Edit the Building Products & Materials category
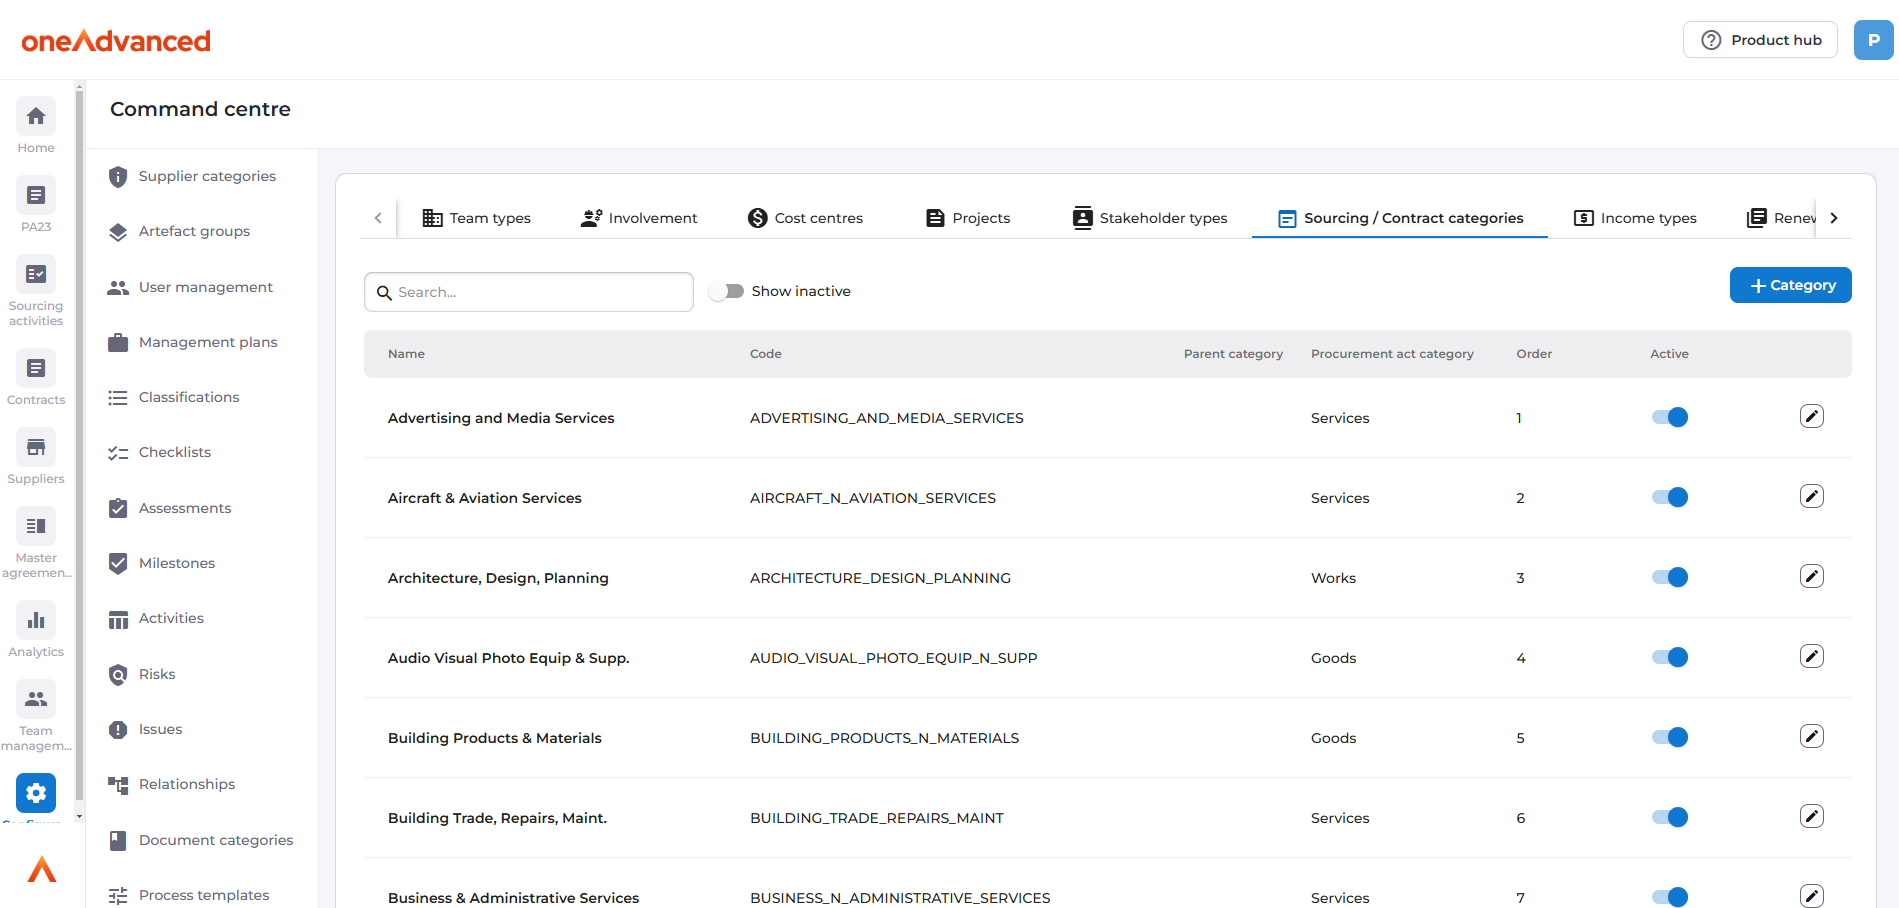1899x908 pixels. tap(1811, 737)
